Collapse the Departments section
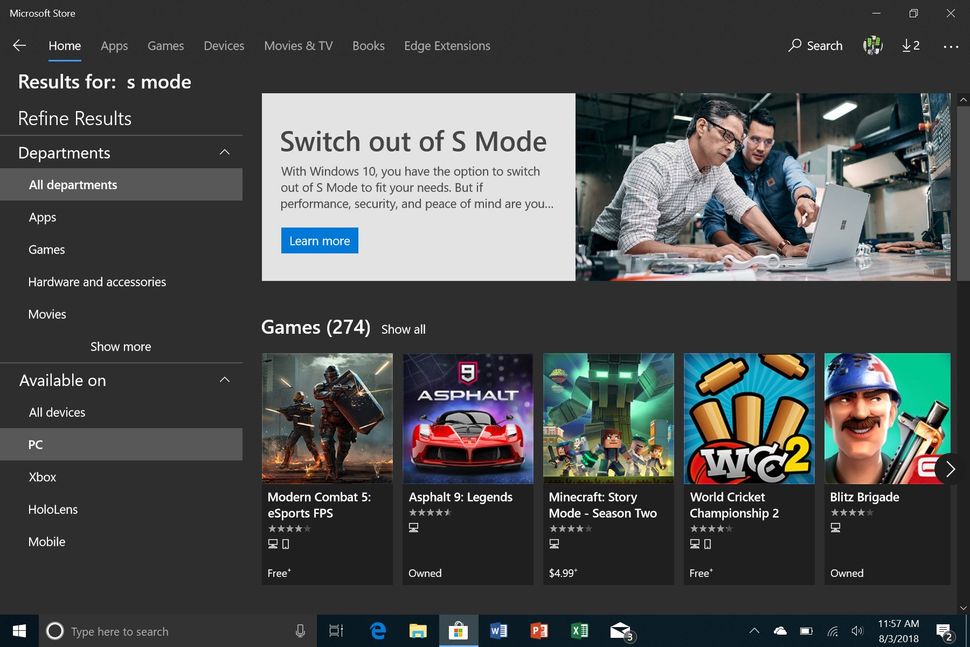Image resolution: width=970 pixels, height=647 pixels. (225, 152)
